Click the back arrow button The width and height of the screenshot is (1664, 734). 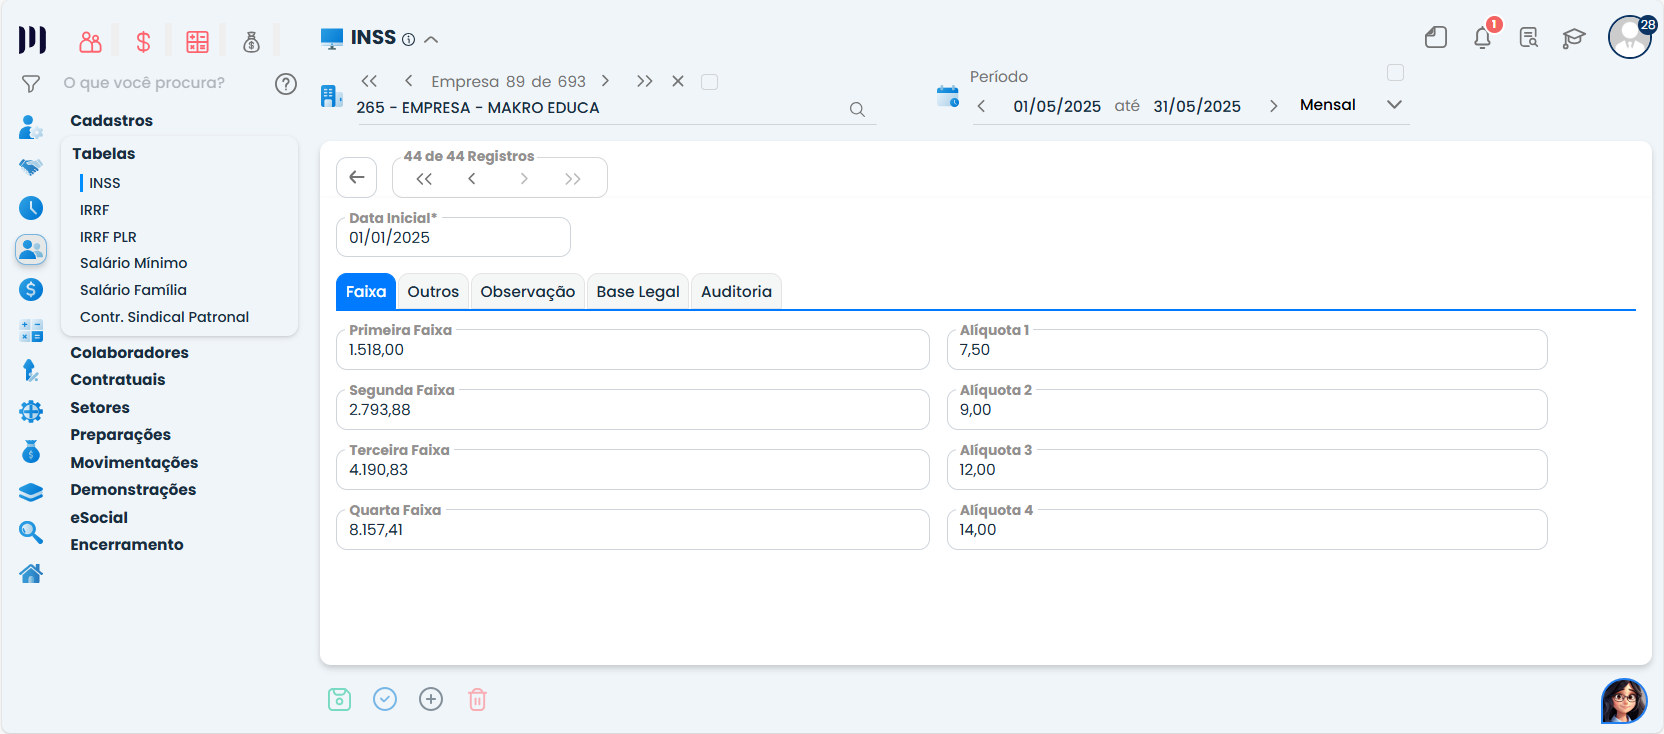pyautogui.click(x=357, y=178)
